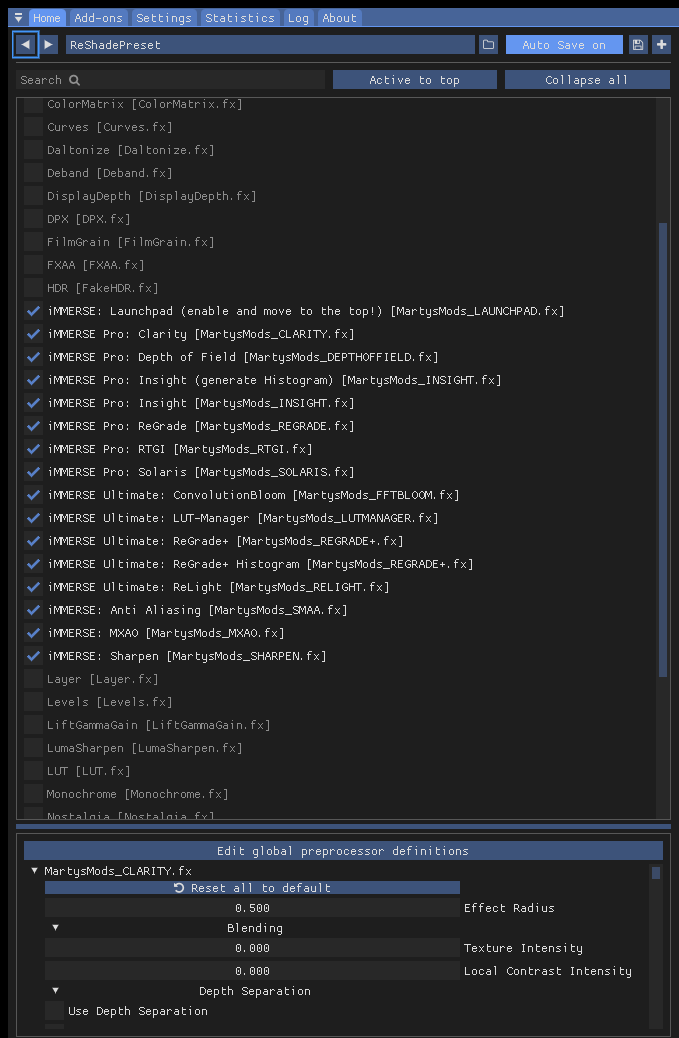
Task: Uncheck Insight (generate Histogram) effect
Action: [33, 380]
